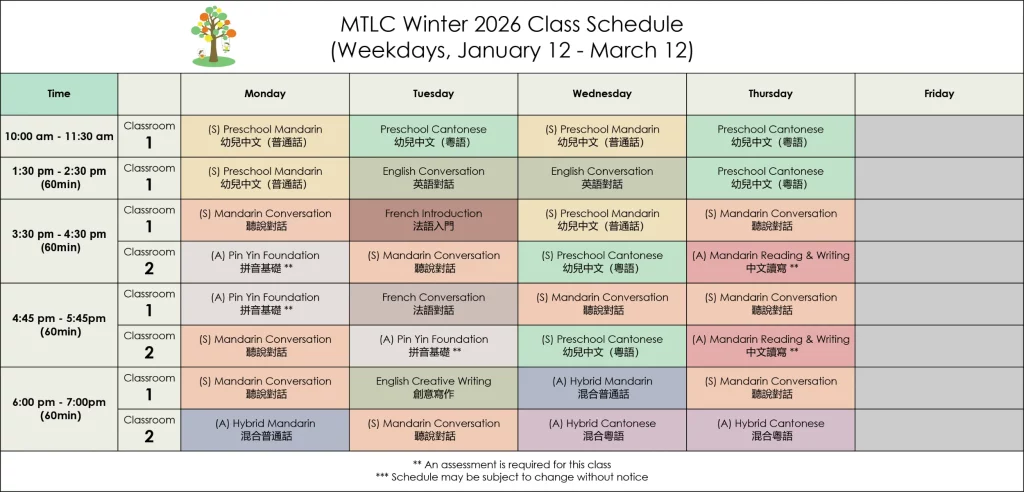Click the 4:45 pm - 5:45pm time slot

(59, 325)
